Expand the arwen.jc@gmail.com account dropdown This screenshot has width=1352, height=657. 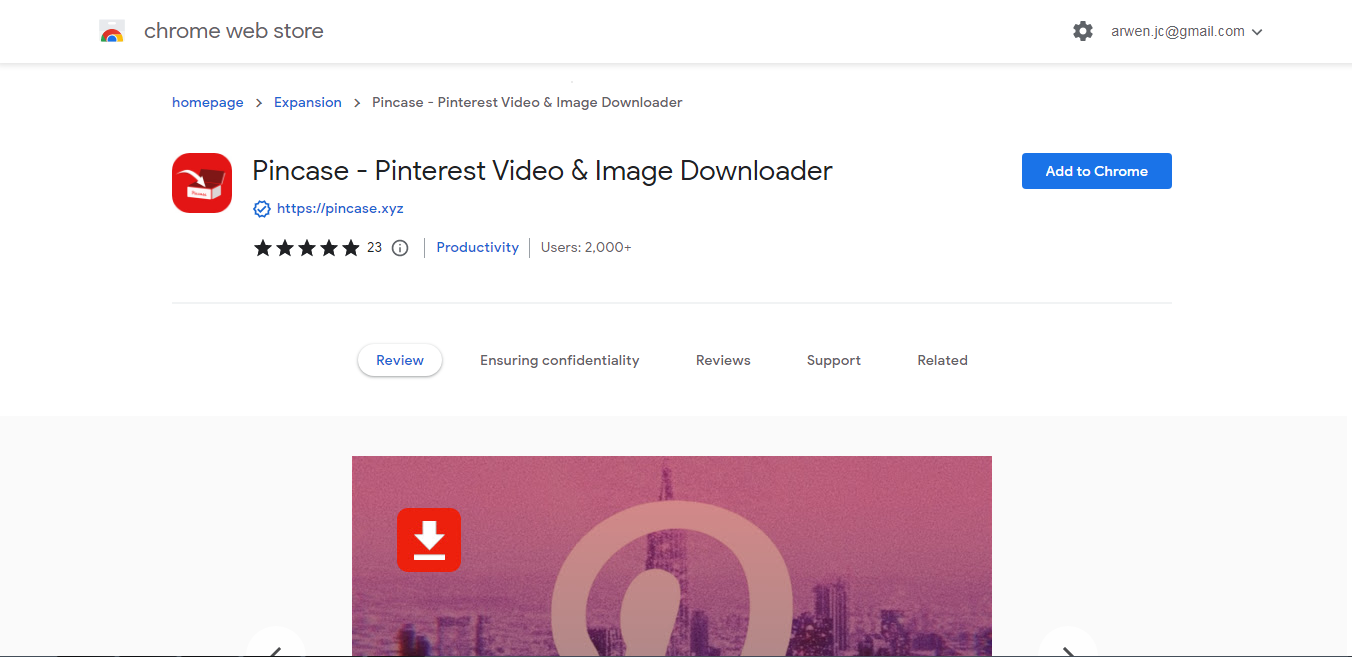coord(1187,31)
